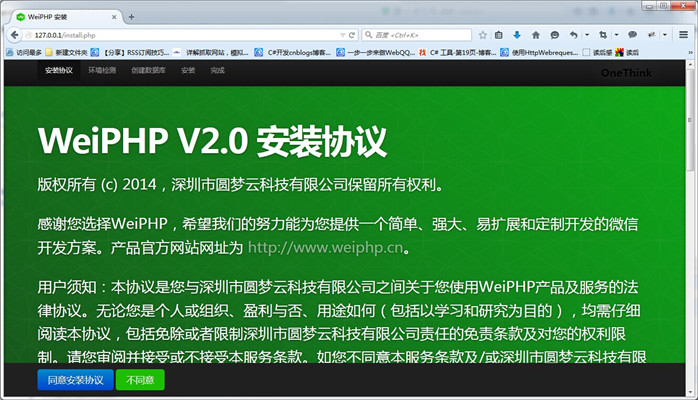The width and height of the screenshot is (698, 400).
Task: Click the green 不同意 button
Action: 140,380
